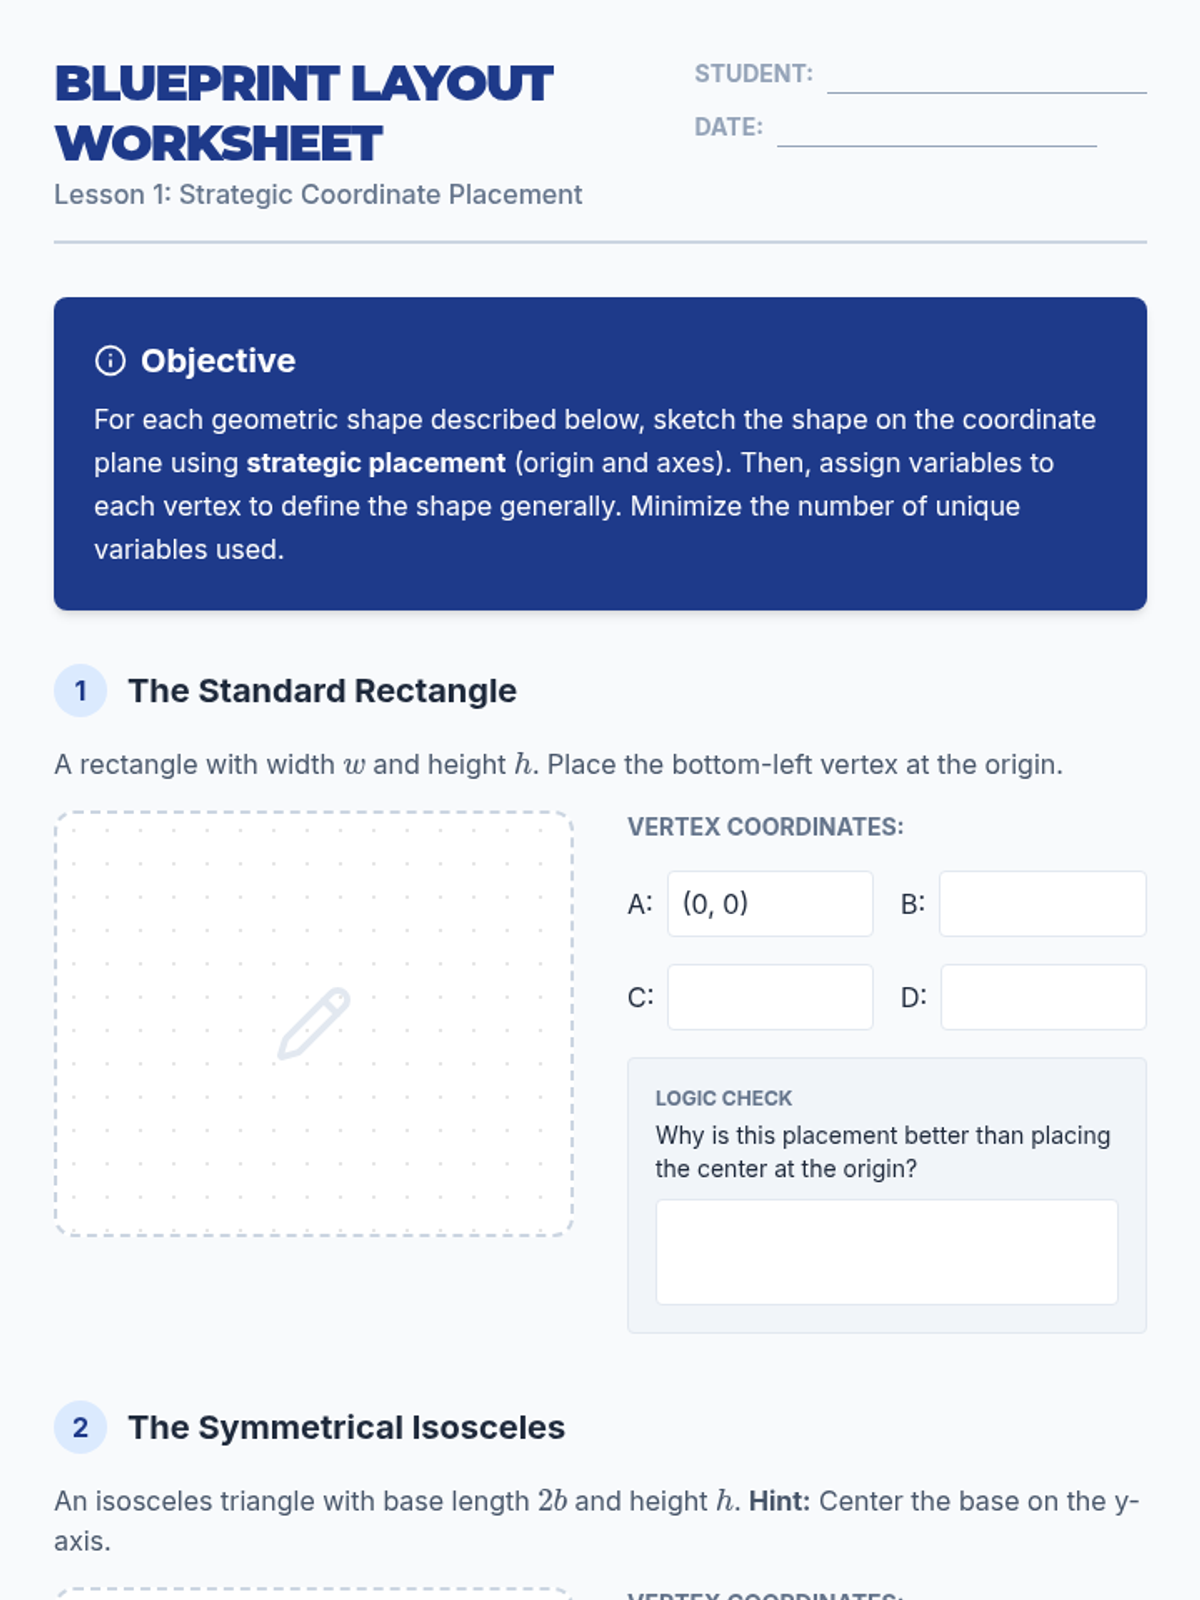Click the number 1 section badge
1200x1600 pixels.
point(80,691)
